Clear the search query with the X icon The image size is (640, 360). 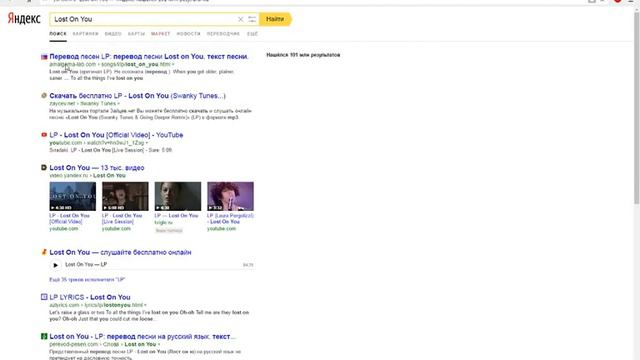240,19
